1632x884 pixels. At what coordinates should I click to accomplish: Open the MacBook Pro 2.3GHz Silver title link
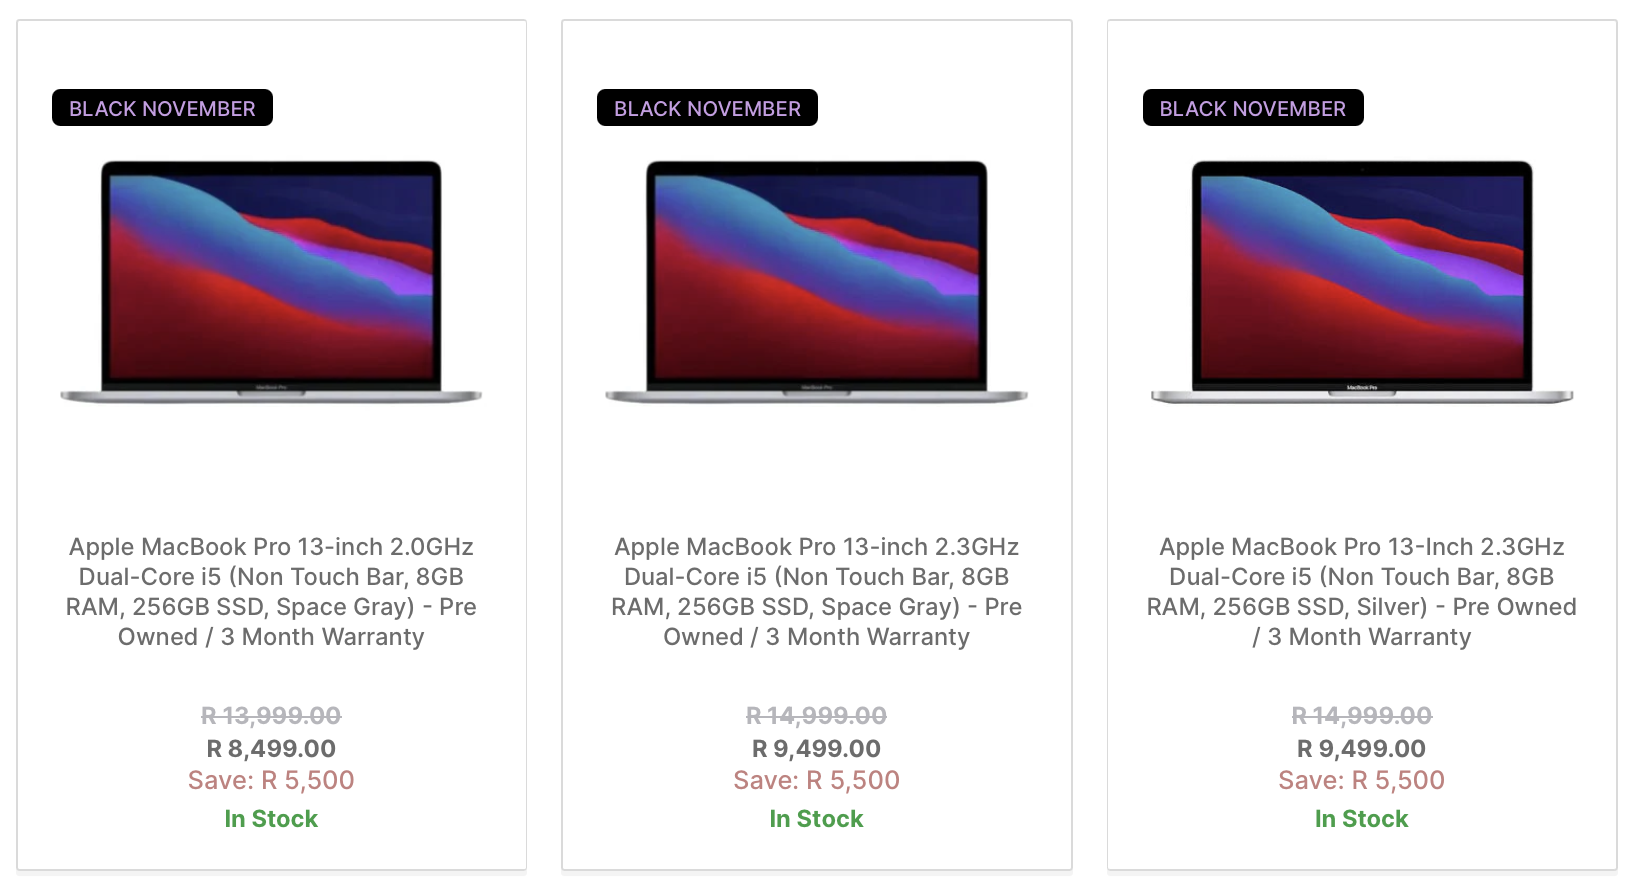pyautogui.click(x=1362, y=592)
